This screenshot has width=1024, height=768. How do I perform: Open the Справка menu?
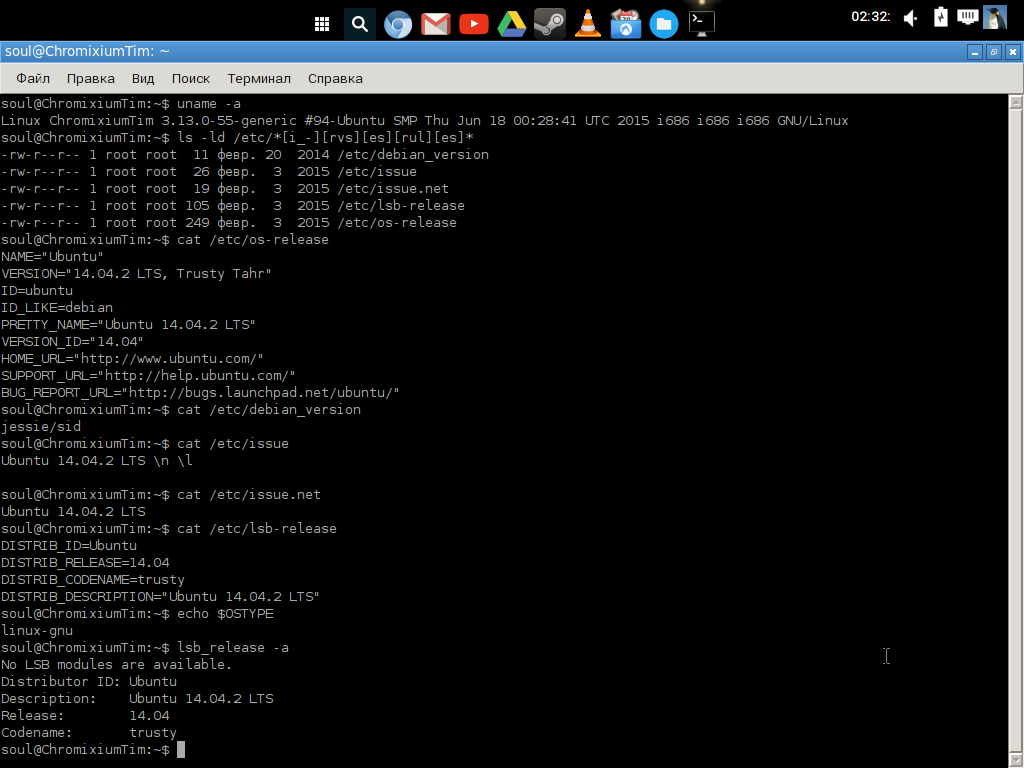click(x=335, y=78)
